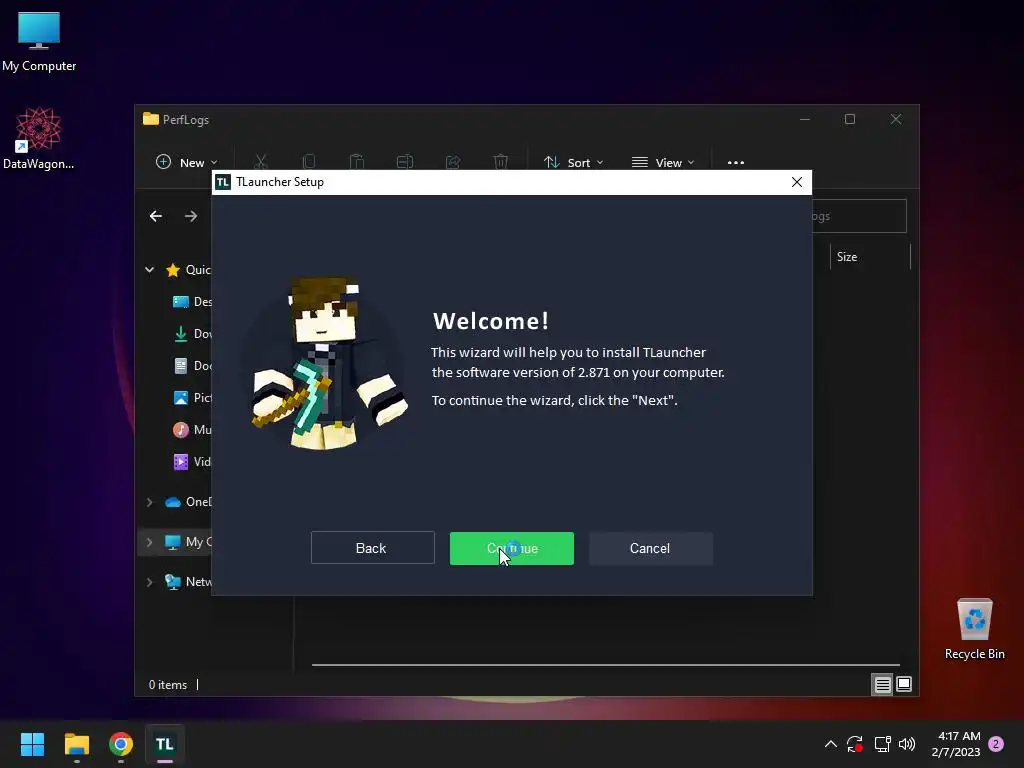Open Google Chrome from the taskbar
This screenshot has height=768, width=1024.
(x=121, y=744)
